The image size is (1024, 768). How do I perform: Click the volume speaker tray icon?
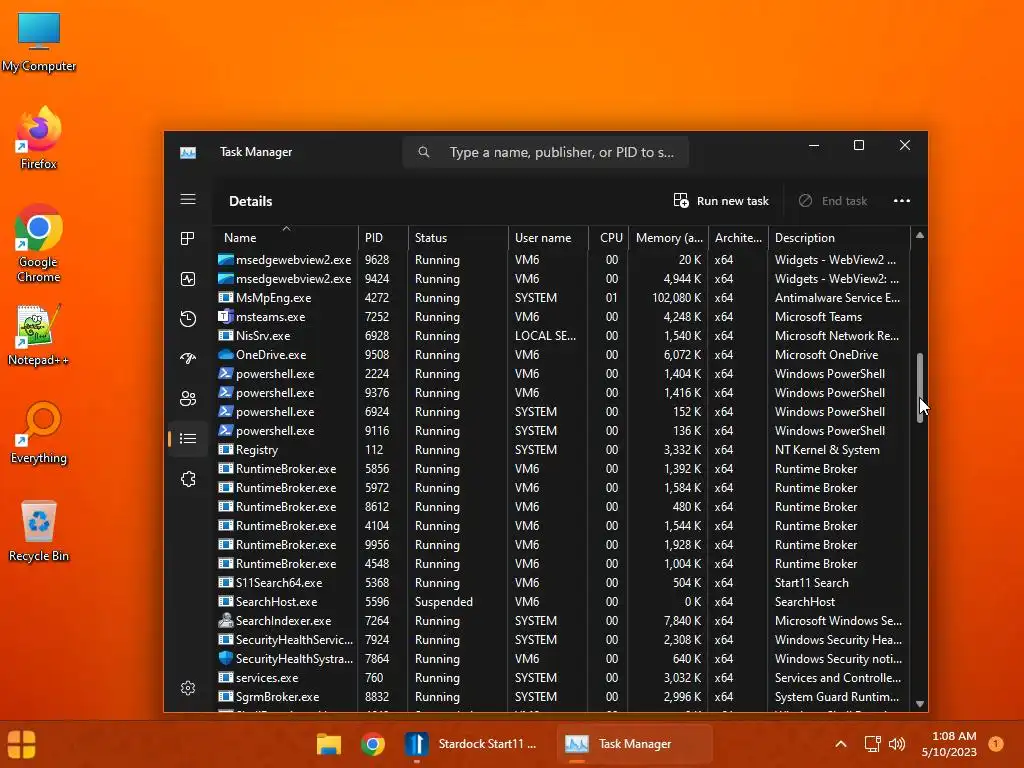click(x=897, y=744)
